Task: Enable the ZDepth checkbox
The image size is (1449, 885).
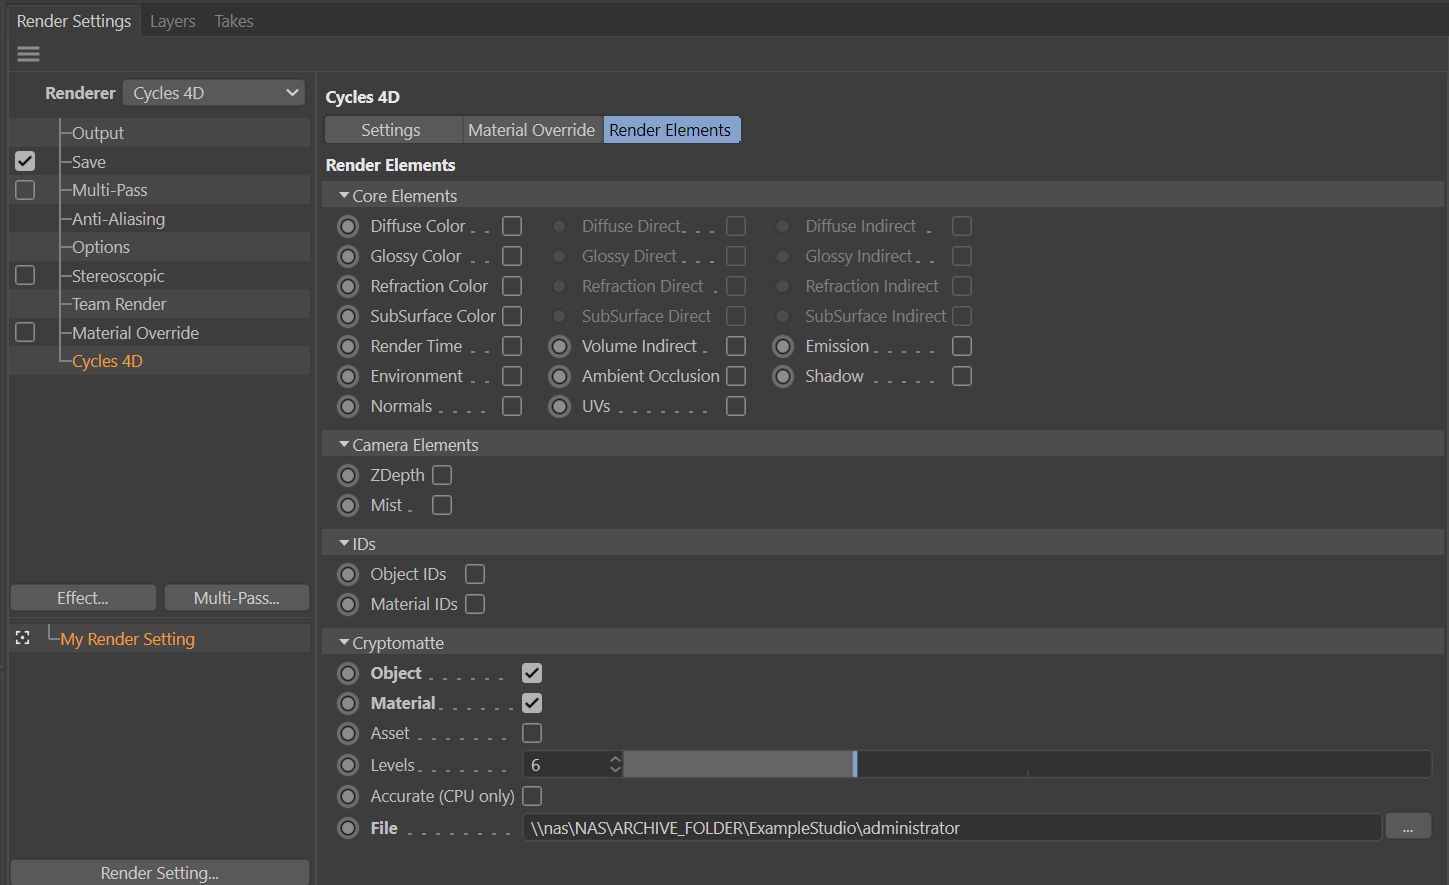Action: [x=442, y=475]
